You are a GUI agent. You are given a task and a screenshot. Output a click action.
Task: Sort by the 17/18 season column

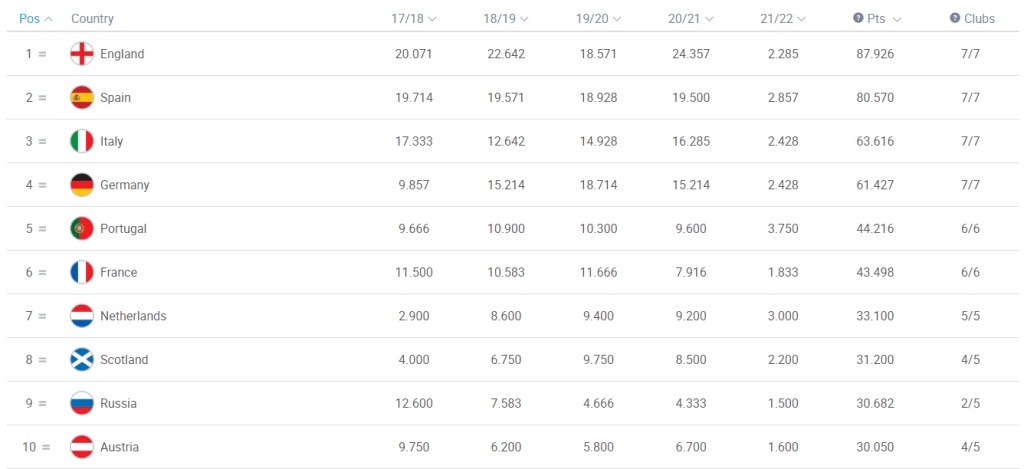pyautogui.click(x=412, y=19)
